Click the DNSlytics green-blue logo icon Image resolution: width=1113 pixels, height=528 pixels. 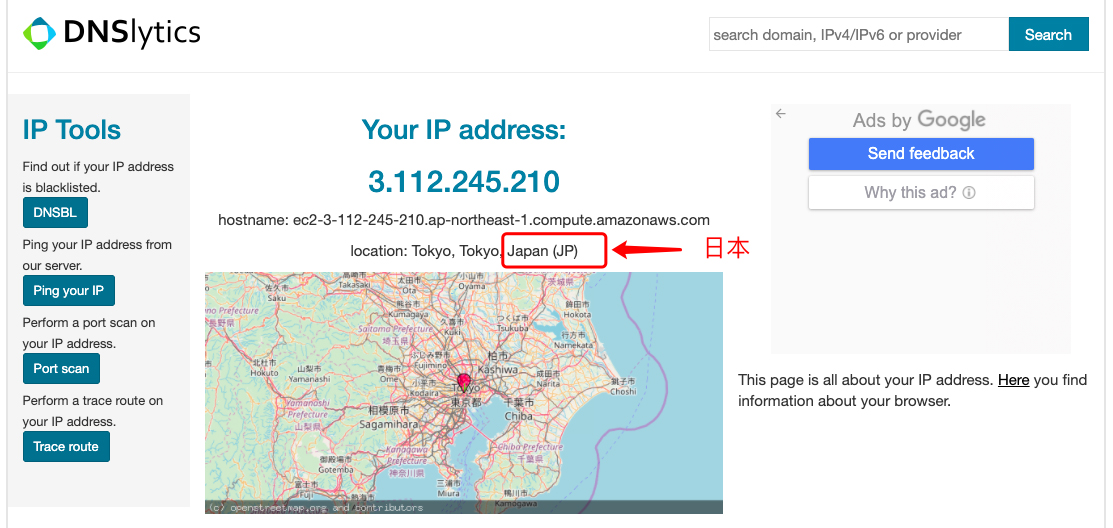[39, 34]
